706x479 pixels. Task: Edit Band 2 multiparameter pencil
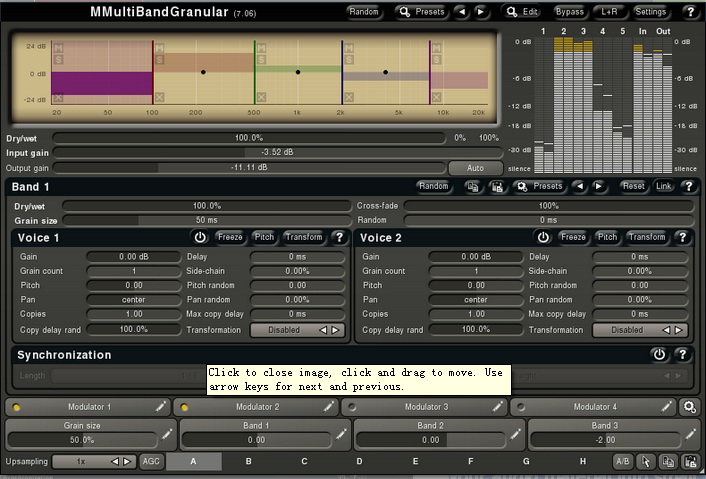pos(516,434)
